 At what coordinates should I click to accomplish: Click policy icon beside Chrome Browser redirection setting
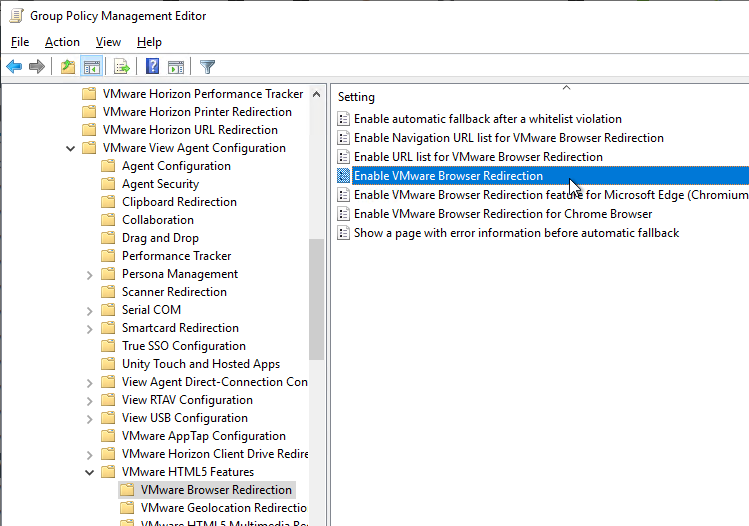[x=343, y=214]
